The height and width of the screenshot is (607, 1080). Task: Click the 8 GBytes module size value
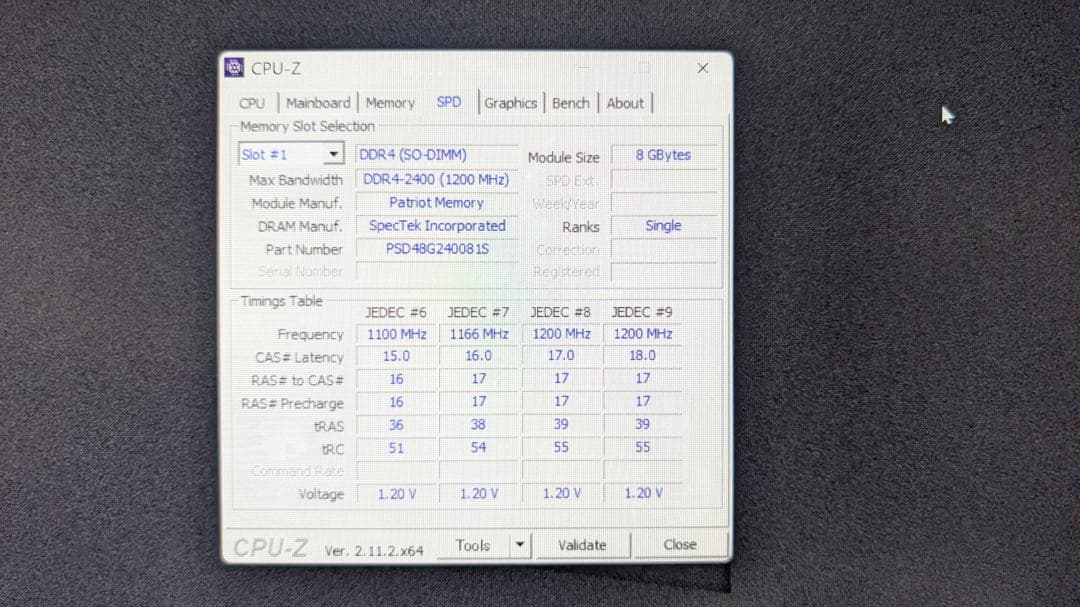(x=662, y=155)
